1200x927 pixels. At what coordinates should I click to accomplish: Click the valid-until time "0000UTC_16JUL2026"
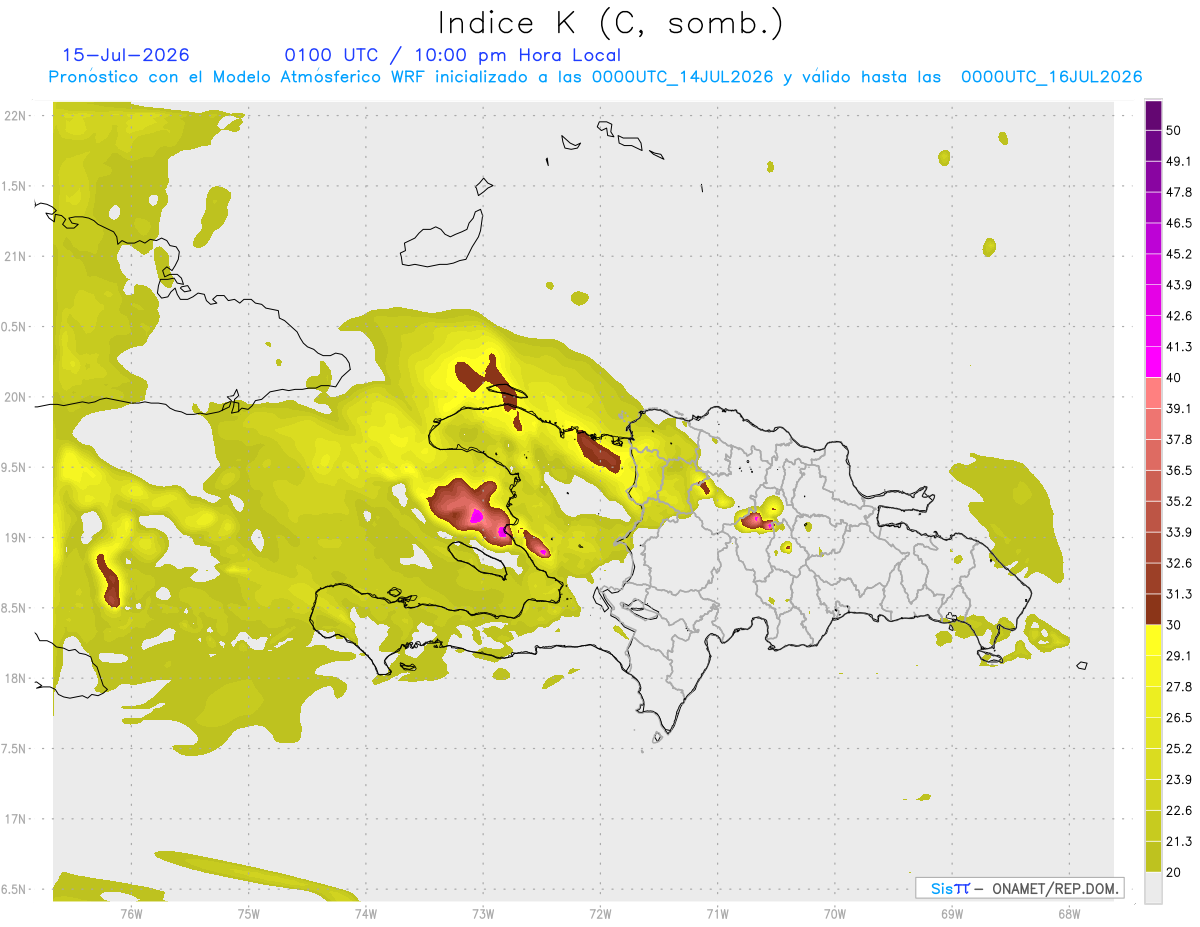(1051, 77)
